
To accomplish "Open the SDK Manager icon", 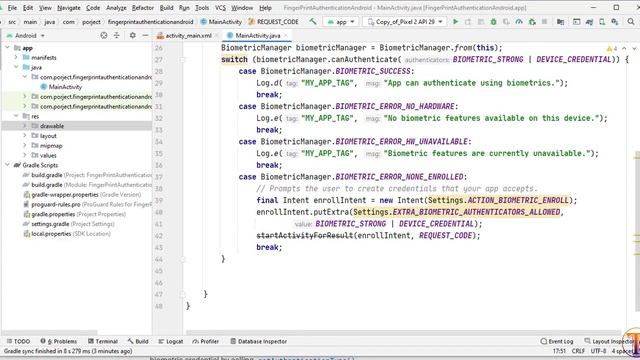I will [x=615, y=22].
